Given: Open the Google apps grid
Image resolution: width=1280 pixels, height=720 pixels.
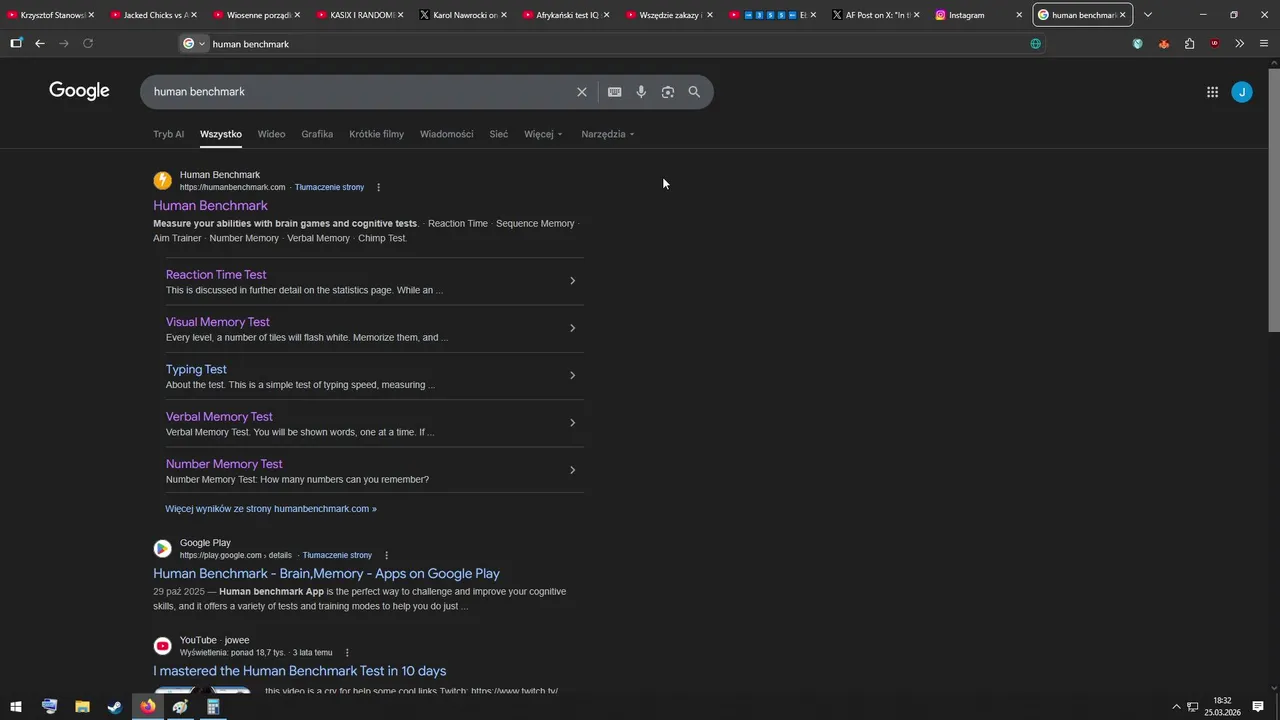Looking at the screenshot, I should pyautogui.click(x=1212, y=92).
